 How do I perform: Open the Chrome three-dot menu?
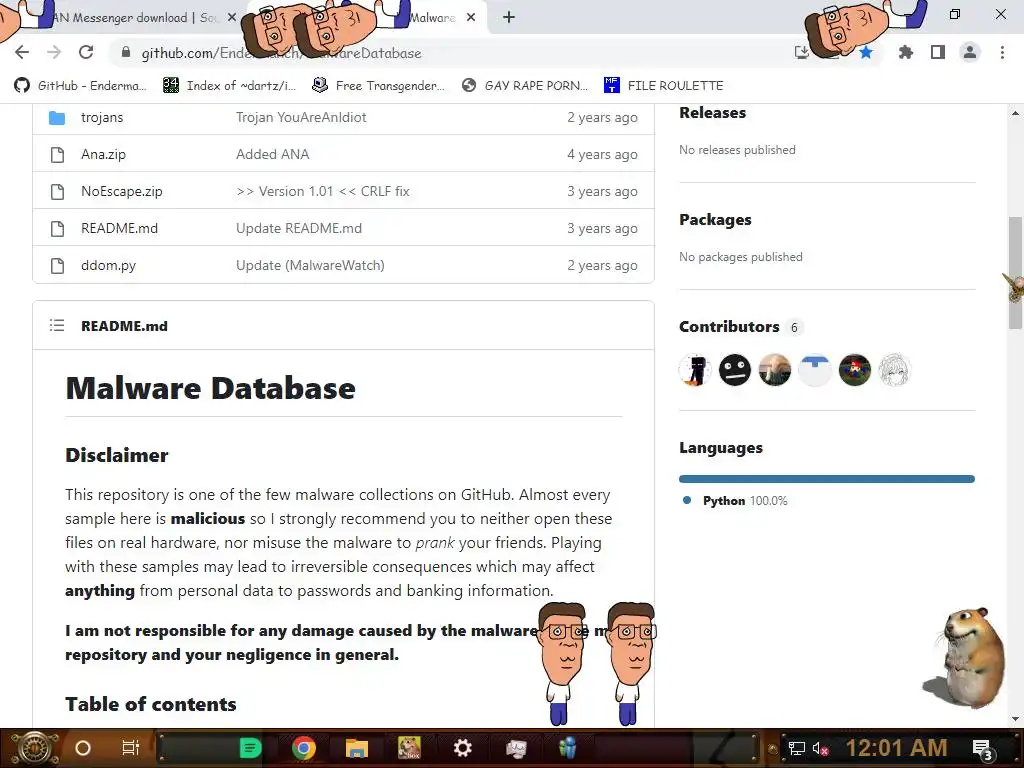point(1002,52)
